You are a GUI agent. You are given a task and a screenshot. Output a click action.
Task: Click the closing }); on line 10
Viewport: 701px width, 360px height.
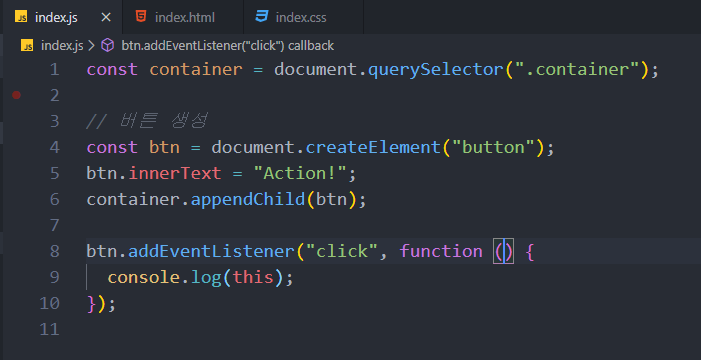[x=101, y=304]
